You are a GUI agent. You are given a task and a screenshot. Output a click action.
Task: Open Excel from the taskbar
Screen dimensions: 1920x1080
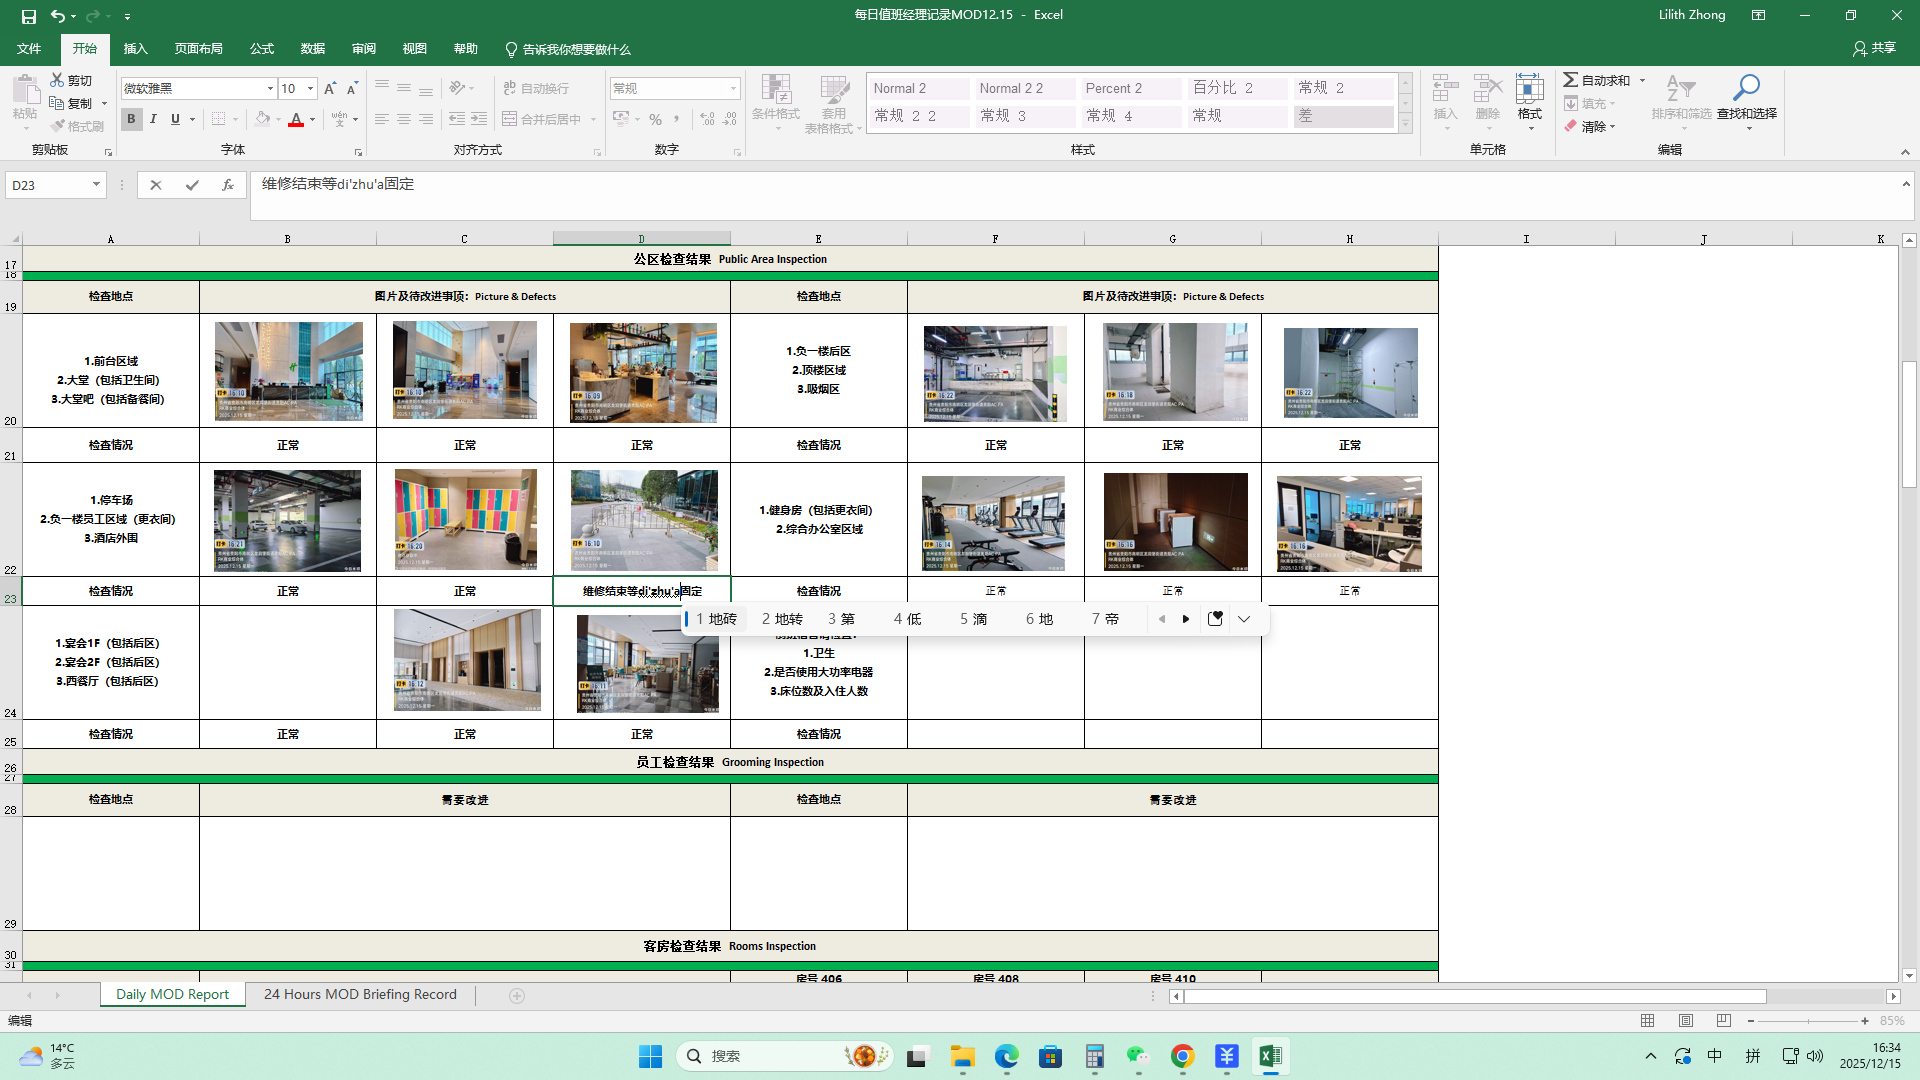coord(1270,1056)
